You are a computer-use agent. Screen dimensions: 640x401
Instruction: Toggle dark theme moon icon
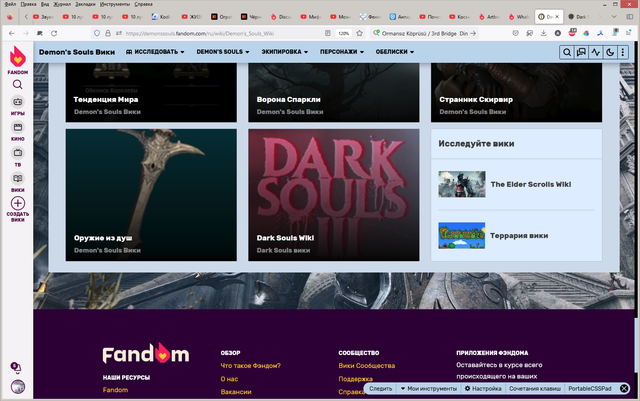[x=610, y=52]
